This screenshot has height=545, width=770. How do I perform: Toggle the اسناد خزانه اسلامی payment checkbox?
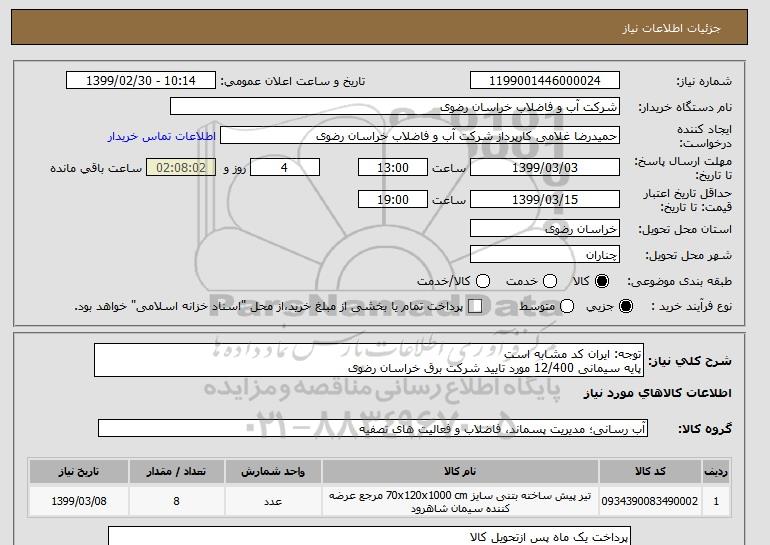(475, 306)
